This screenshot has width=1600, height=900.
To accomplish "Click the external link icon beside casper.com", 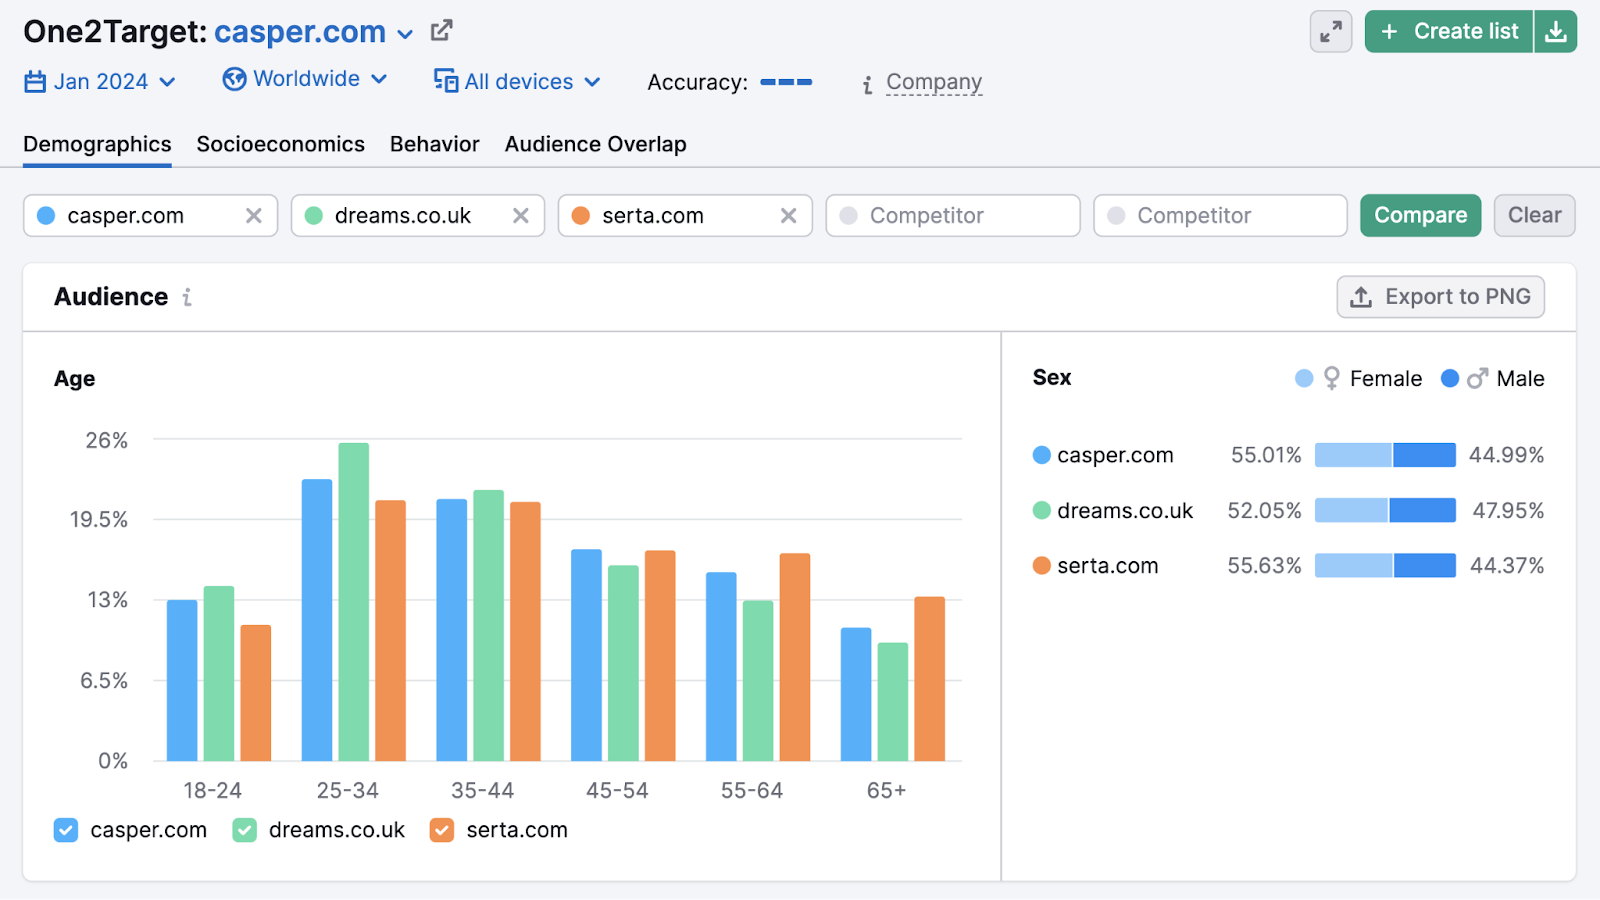I will (x=440, y=30).
